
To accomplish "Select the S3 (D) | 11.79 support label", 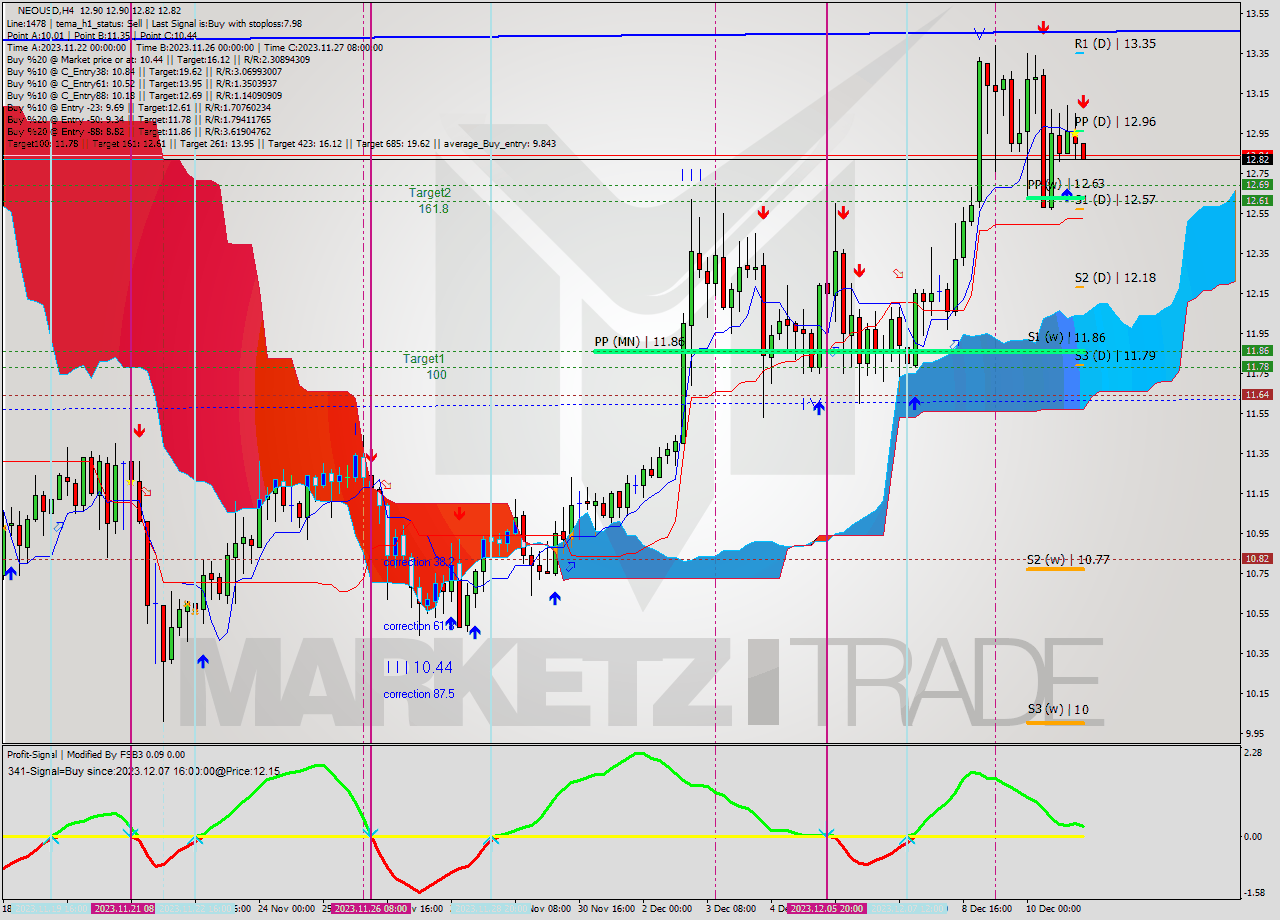I will click(1115, 355).
